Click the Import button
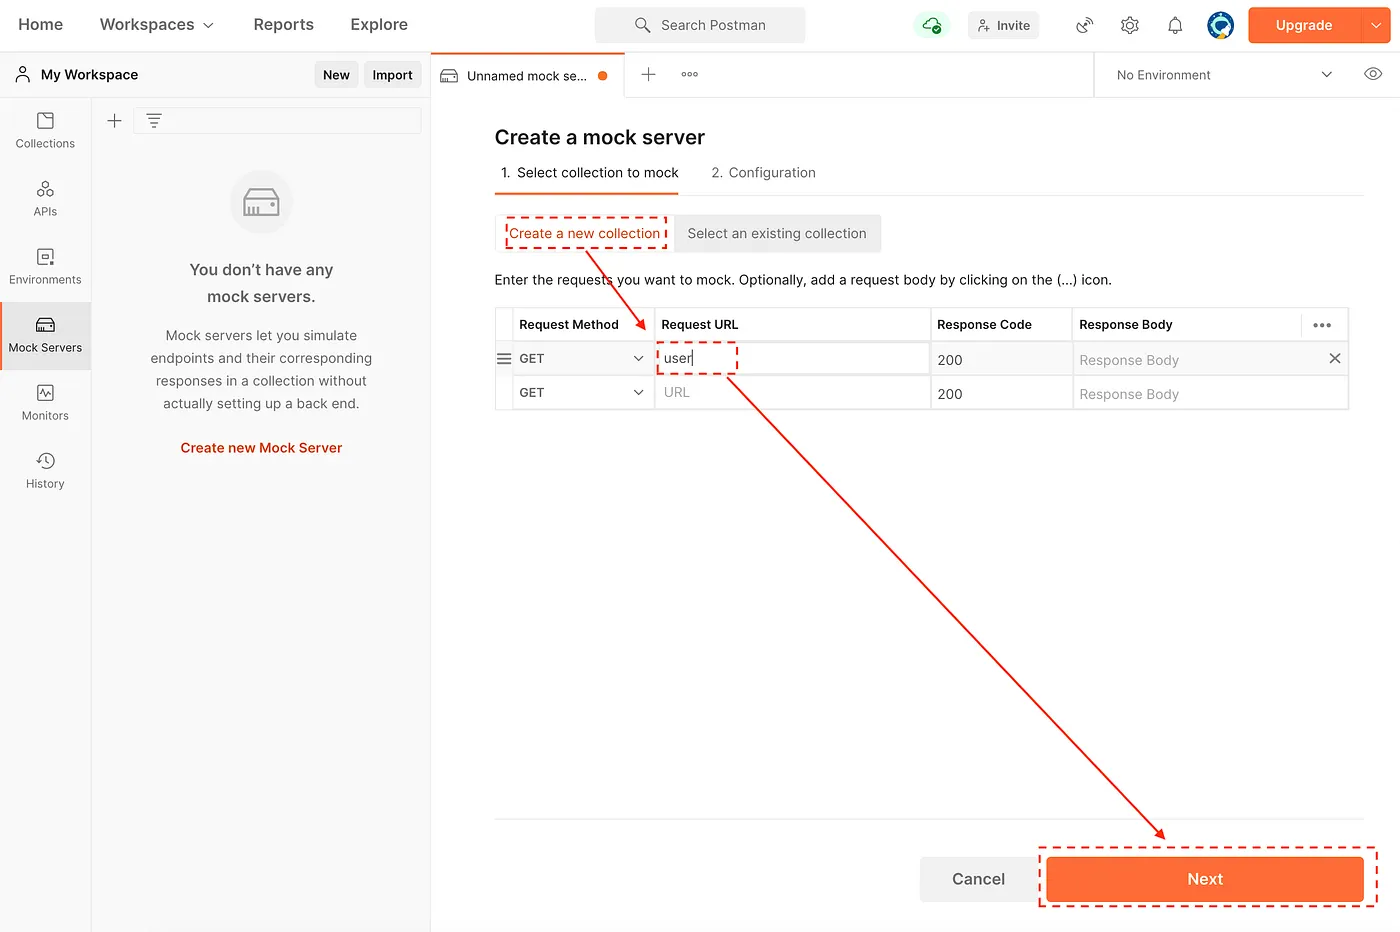 [392, 75]
